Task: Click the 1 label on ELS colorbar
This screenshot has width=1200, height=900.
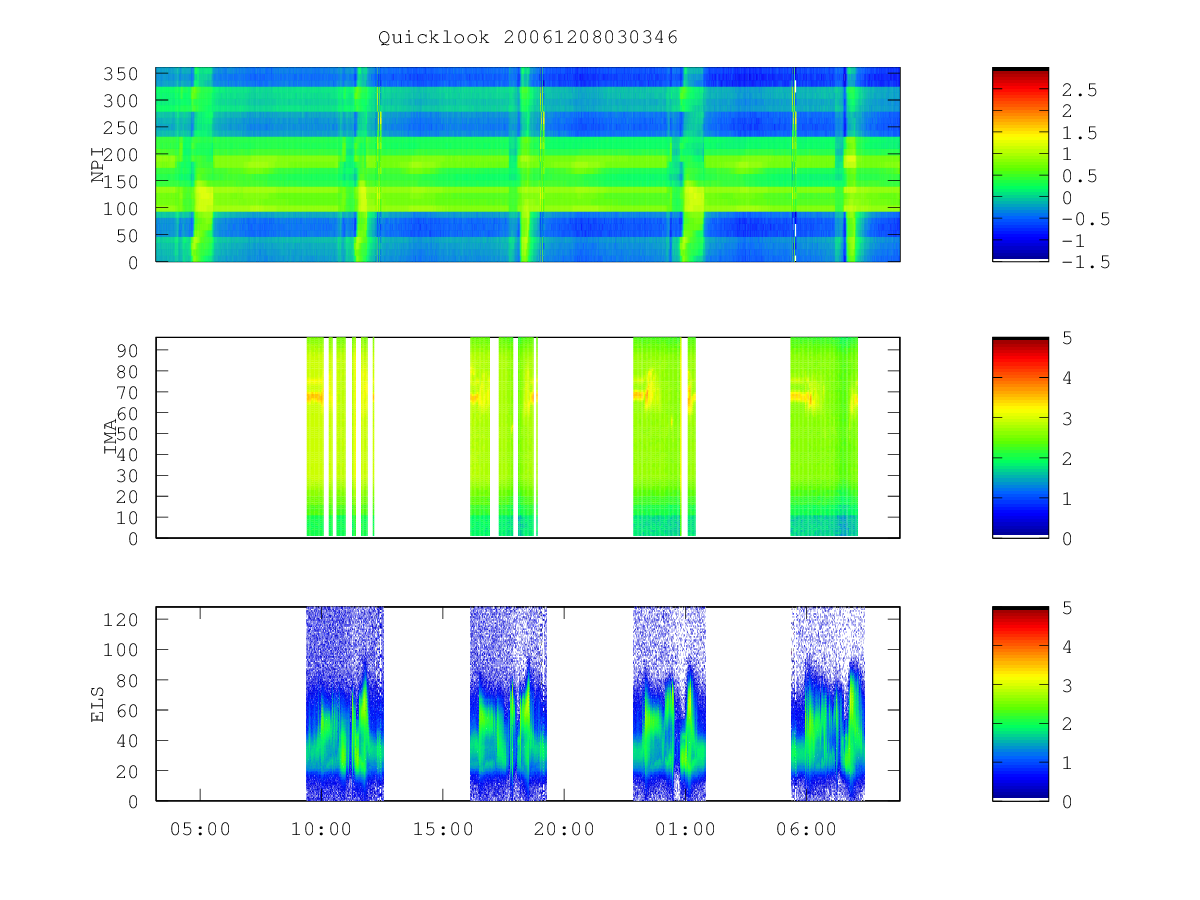Action: [1068, 762]
